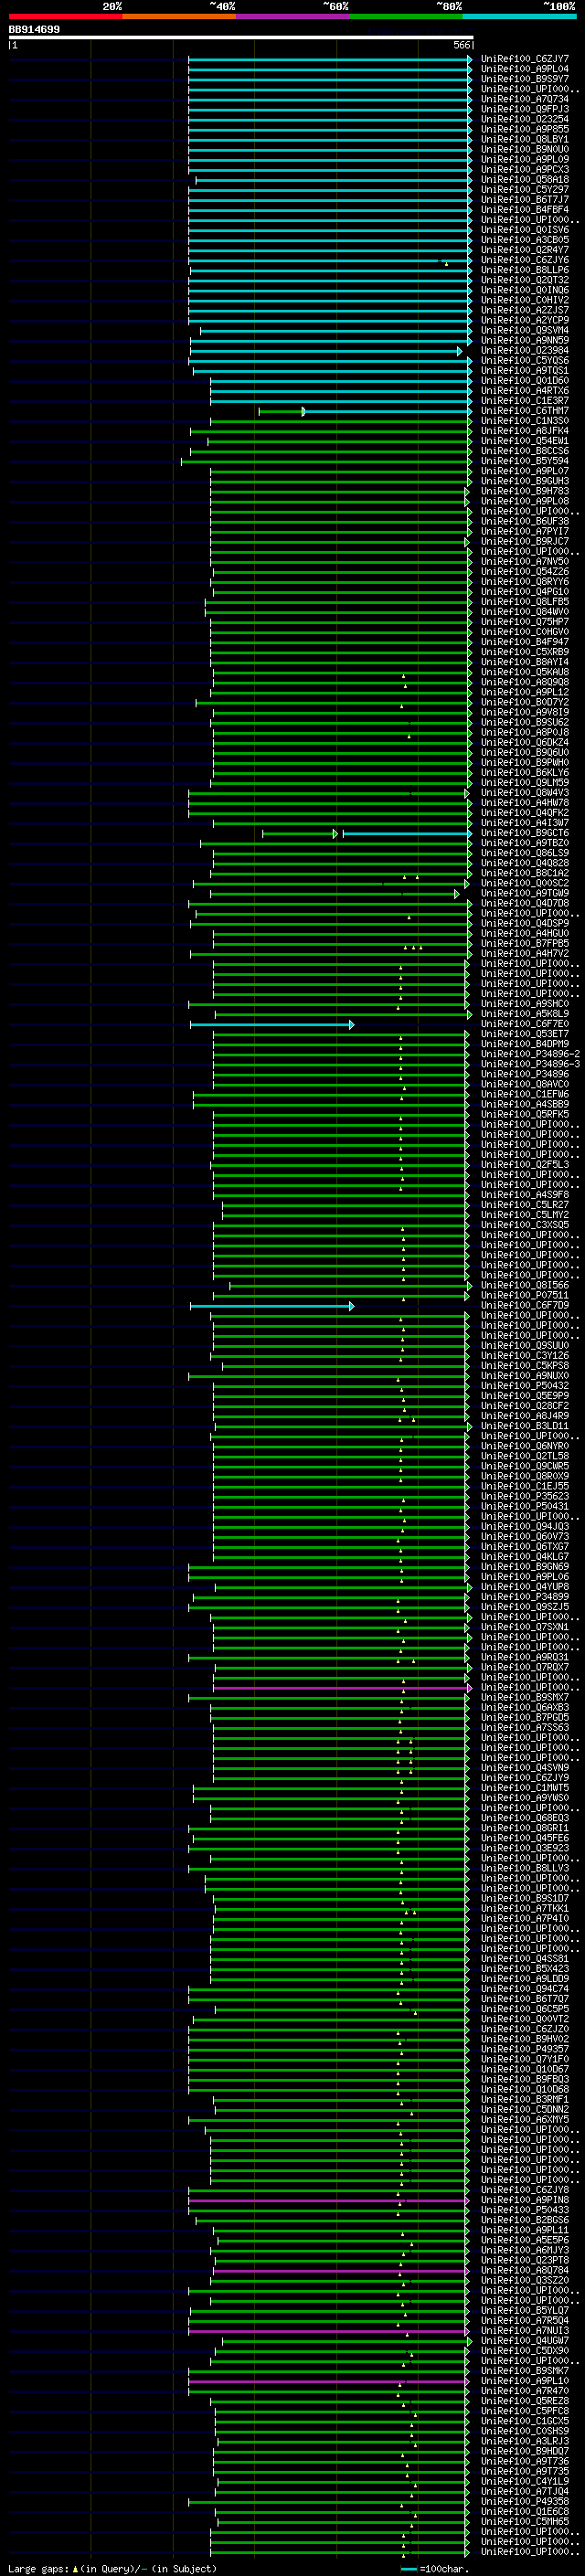Select hit UniRef100_C6THM7
Screen dimensions: 585x2576
(524, 411)
